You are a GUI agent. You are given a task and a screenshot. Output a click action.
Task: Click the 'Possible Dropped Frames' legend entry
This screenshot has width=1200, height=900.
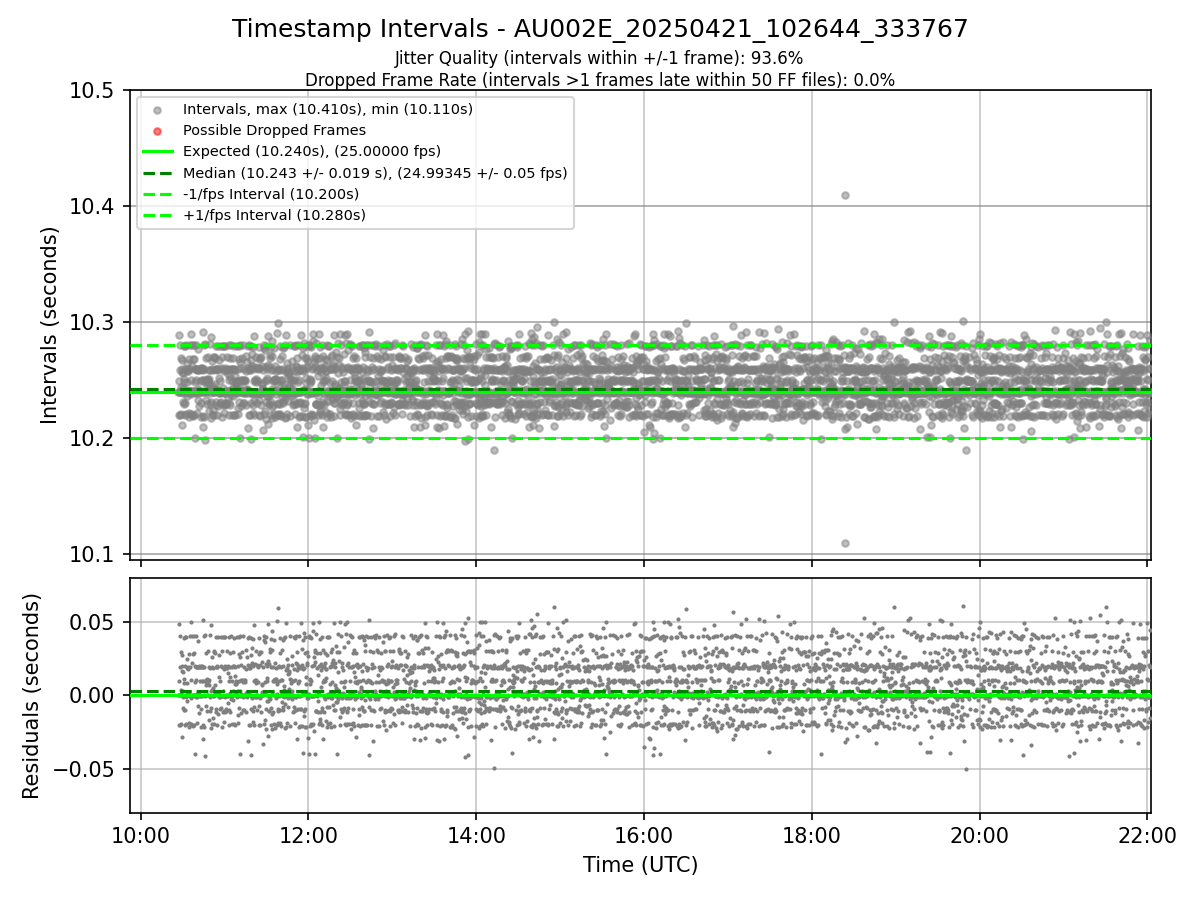[274, 130]
